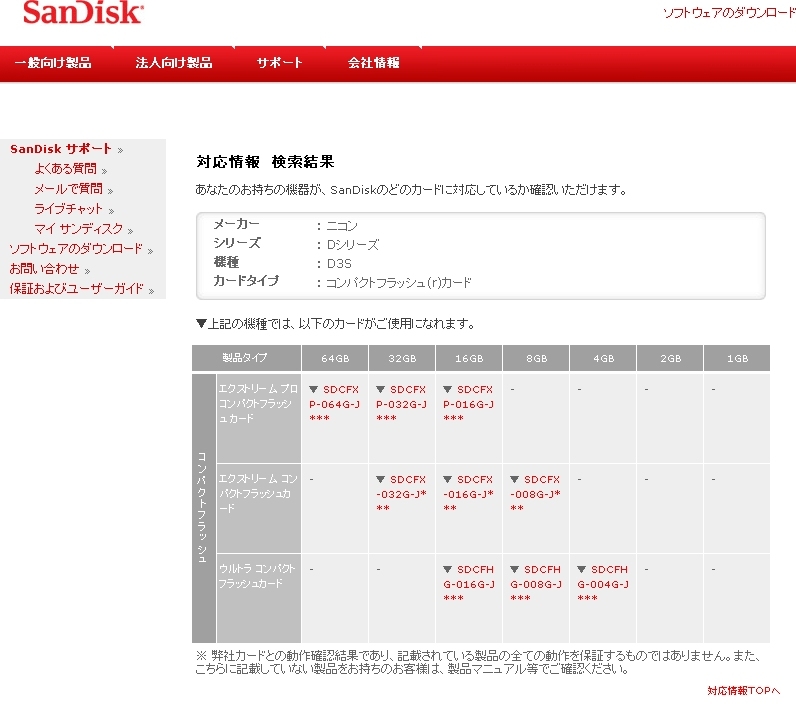
Task: Start ライブチャット from sidebar
Action: [x=69, y=209]
